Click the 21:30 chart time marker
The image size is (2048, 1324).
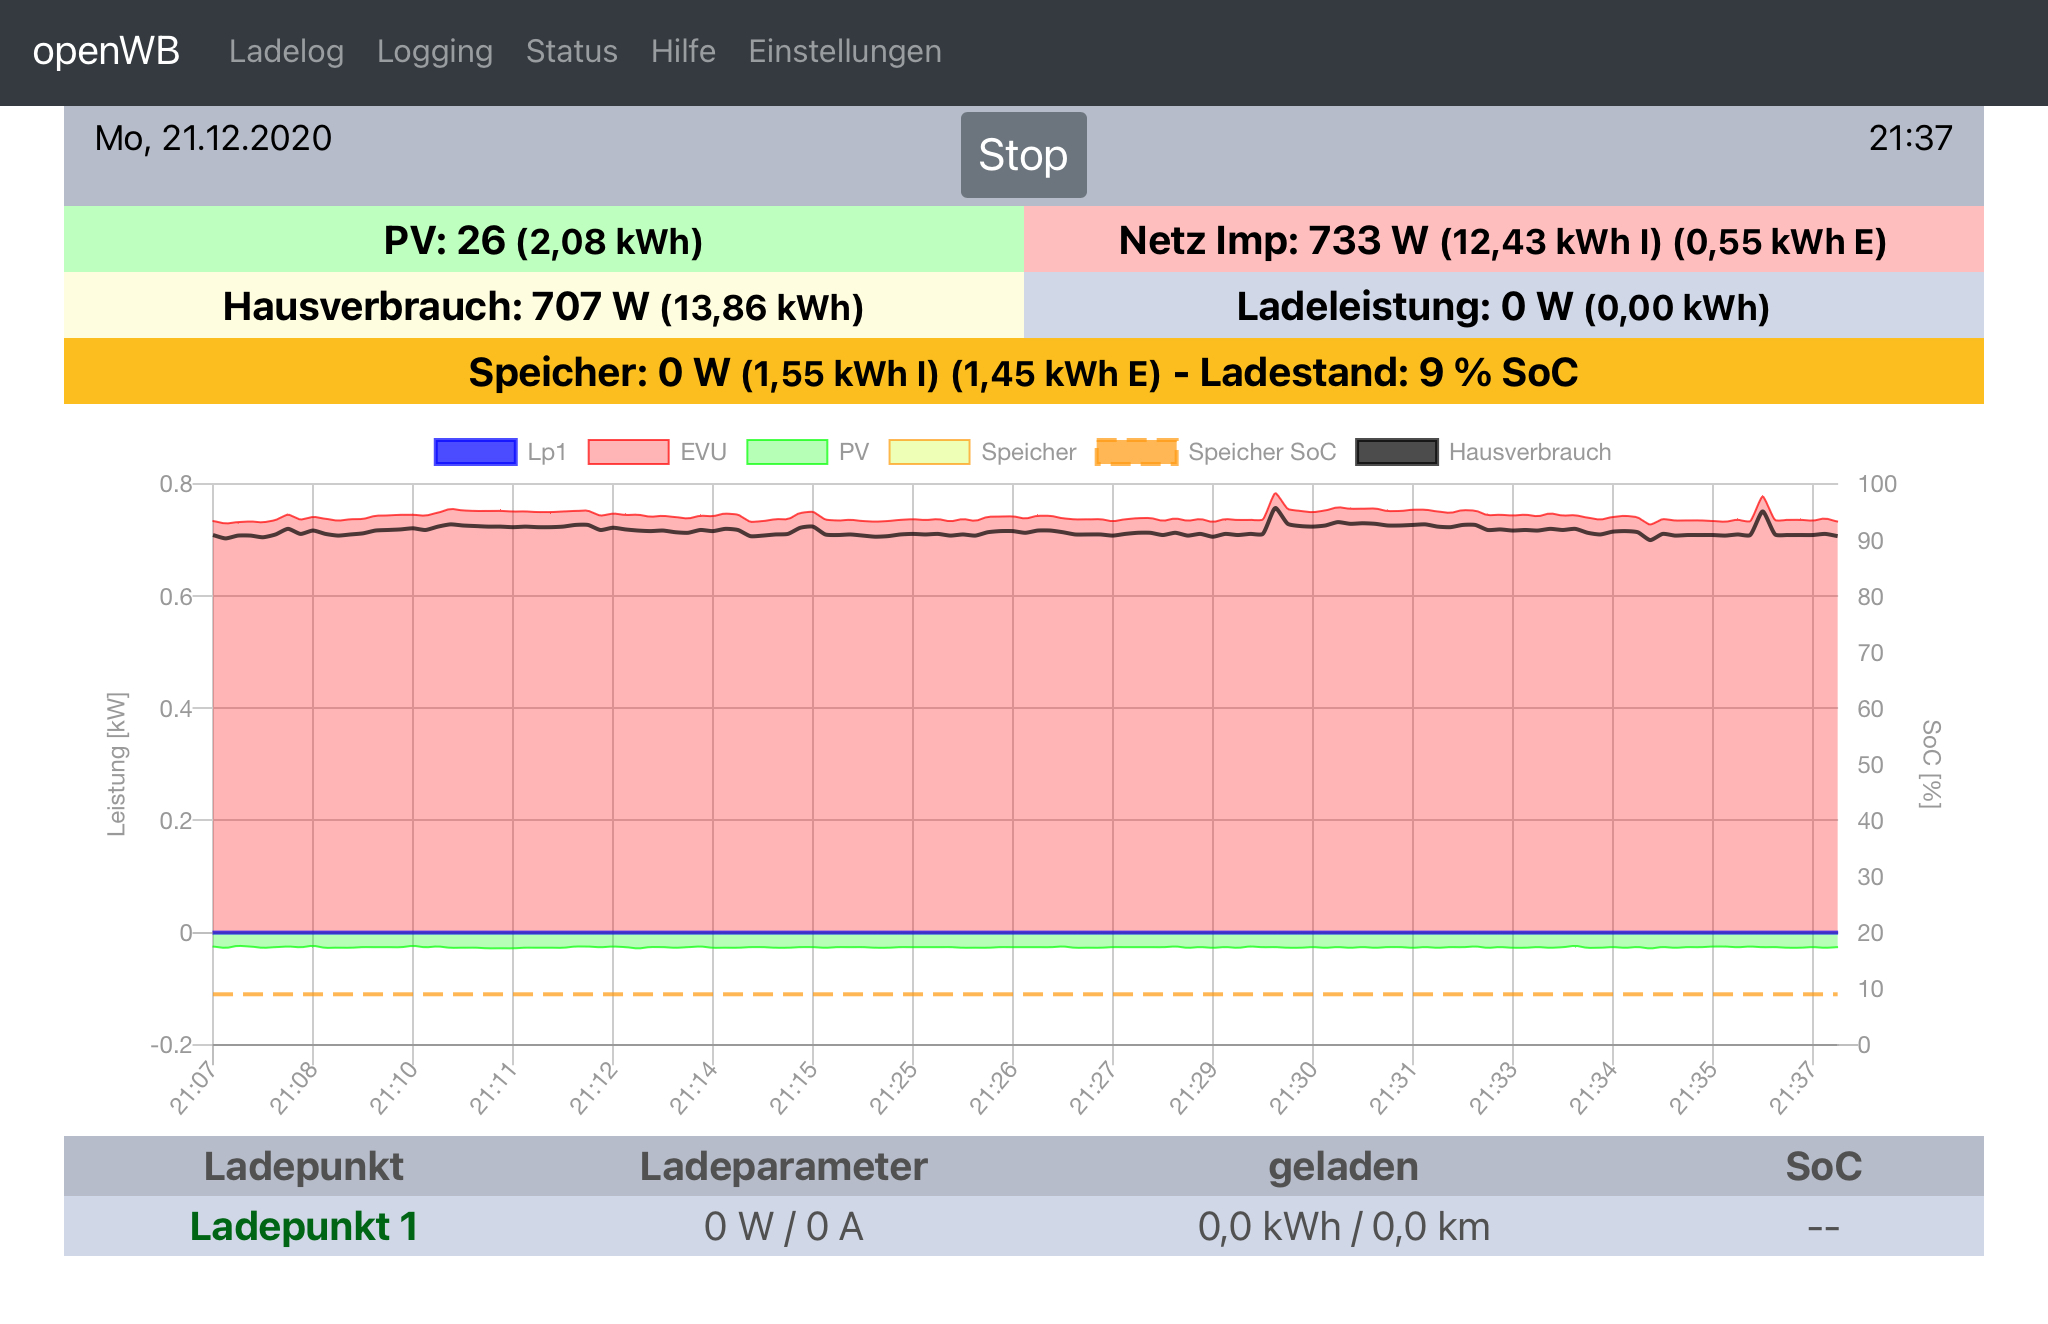(1293, 1088)
